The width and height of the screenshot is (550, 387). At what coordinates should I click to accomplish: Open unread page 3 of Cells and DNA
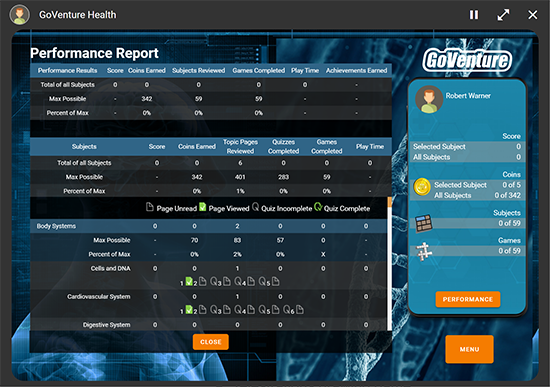click(227, 281)
